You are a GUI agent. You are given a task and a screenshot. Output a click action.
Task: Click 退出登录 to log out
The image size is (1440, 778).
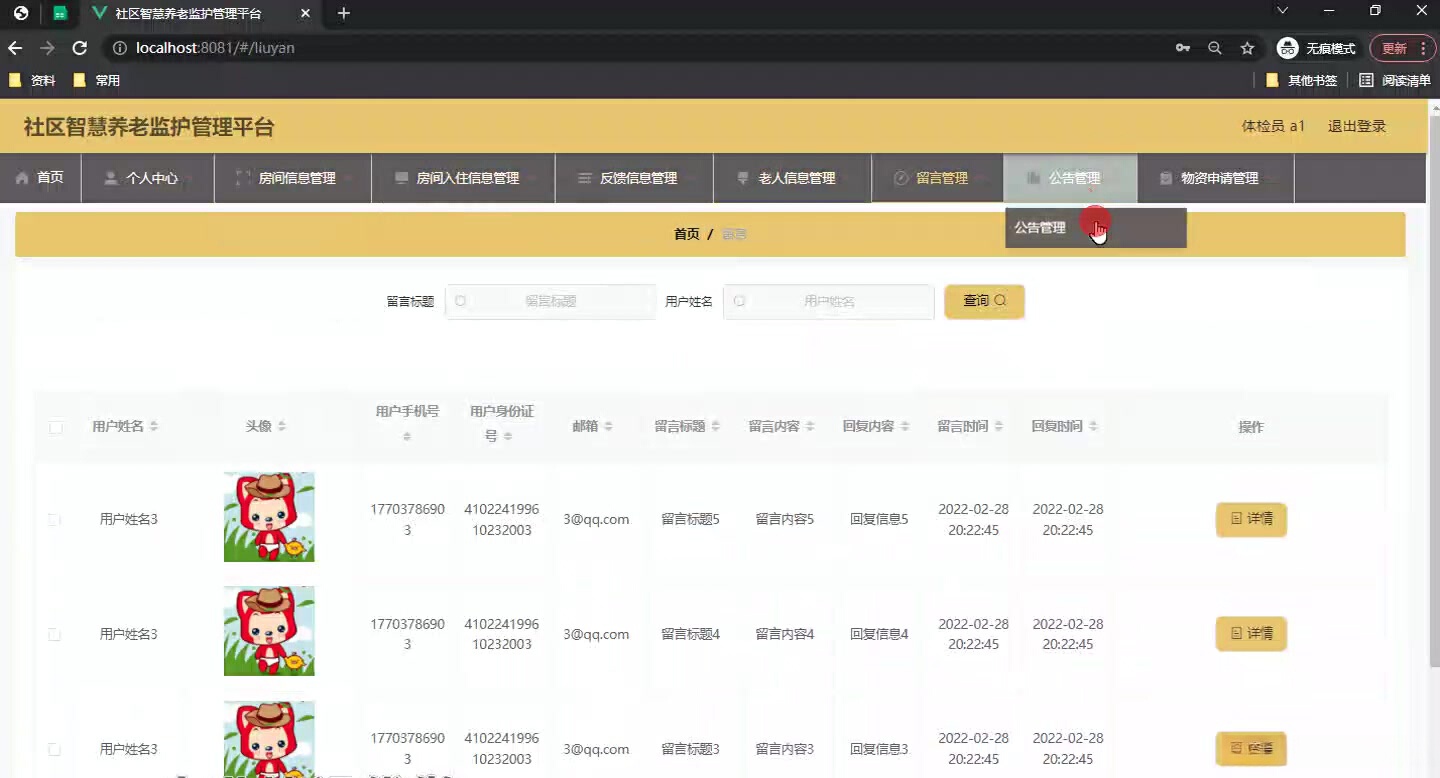(1356, 126)
